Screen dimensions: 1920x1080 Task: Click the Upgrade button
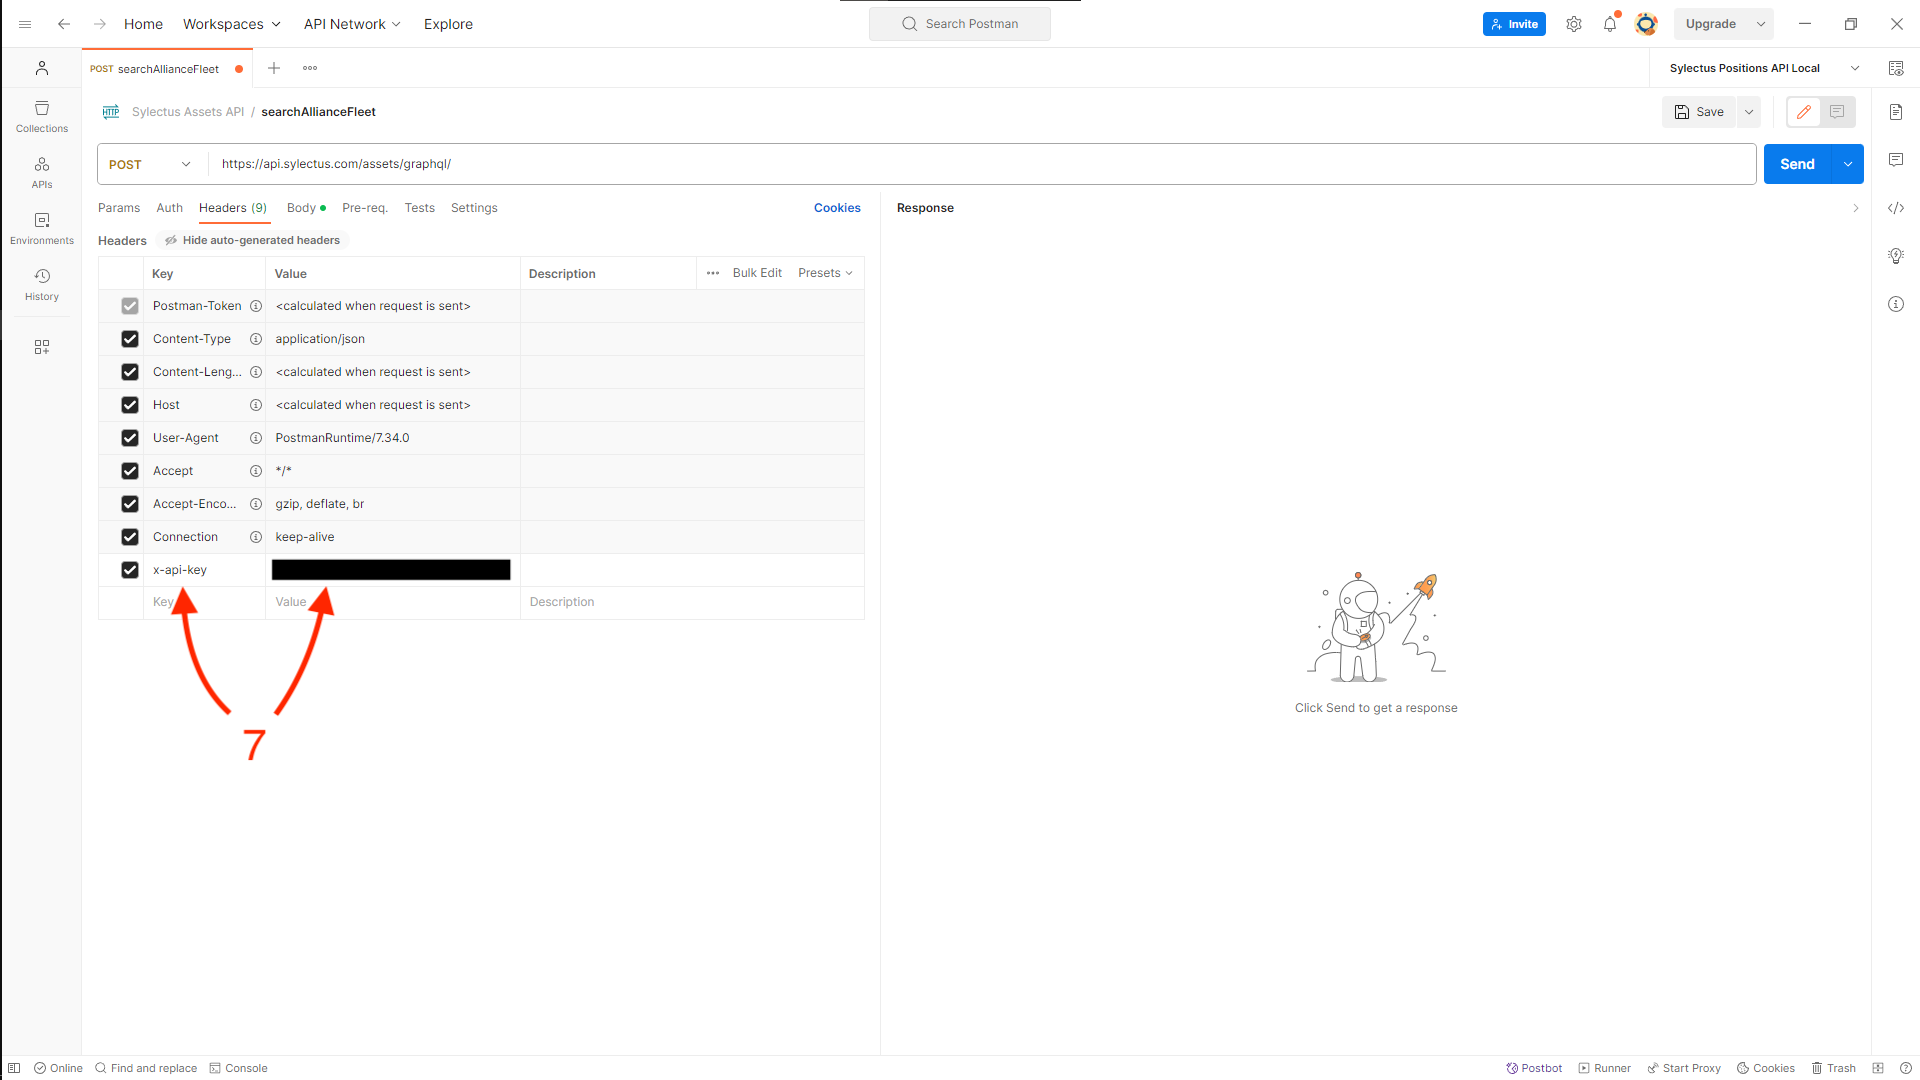(x=1711, y=23)
